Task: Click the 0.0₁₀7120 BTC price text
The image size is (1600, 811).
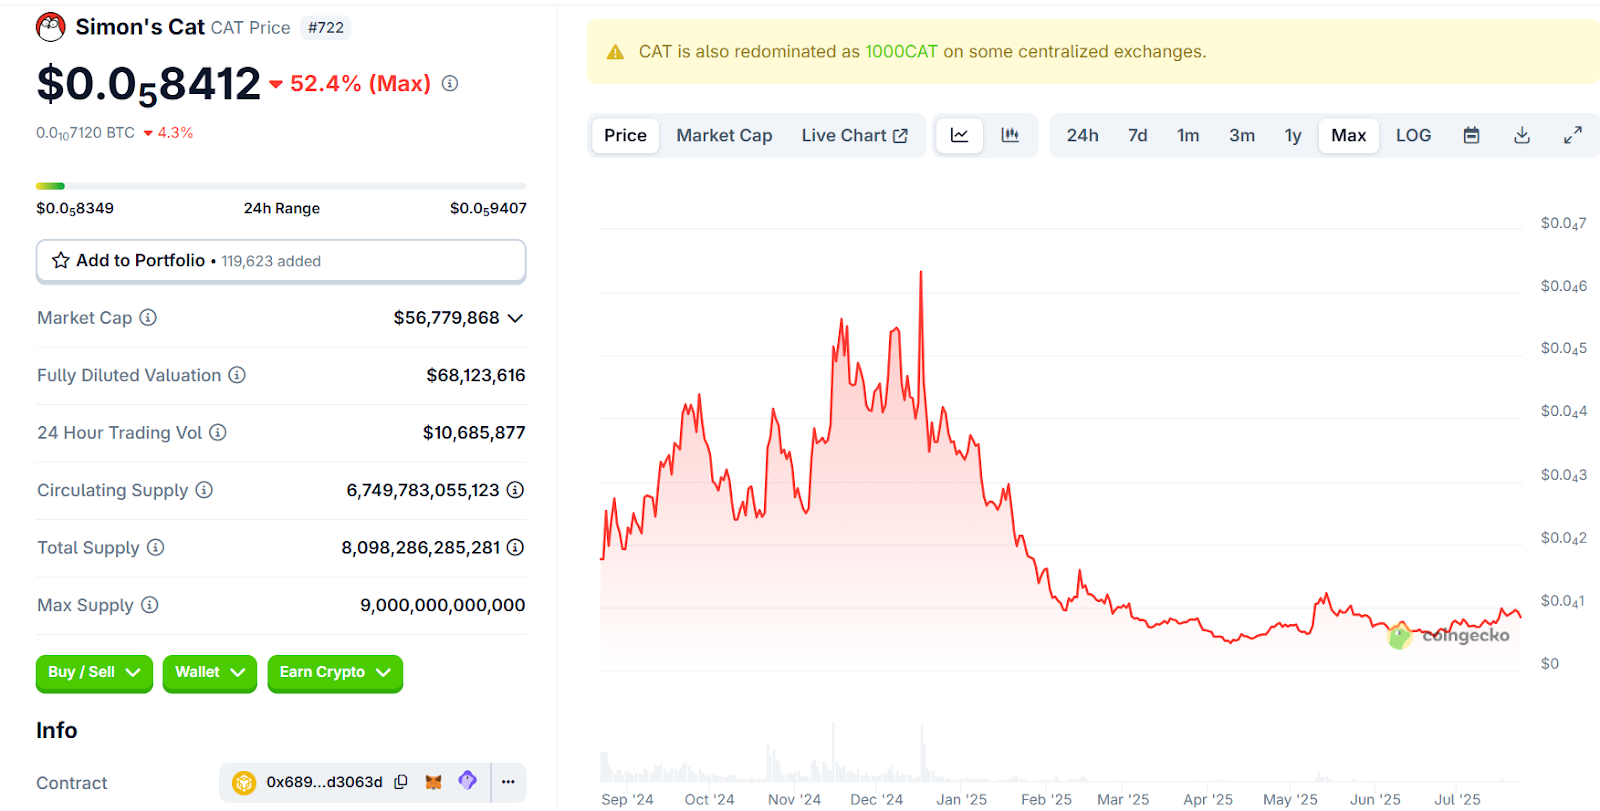Action: pos(85,133)
